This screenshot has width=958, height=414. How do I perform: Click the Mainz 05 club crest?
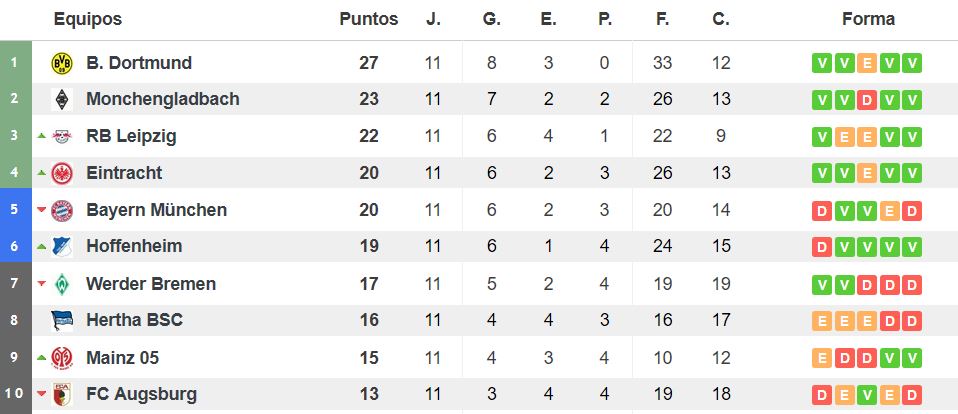(x=62, y=358)
